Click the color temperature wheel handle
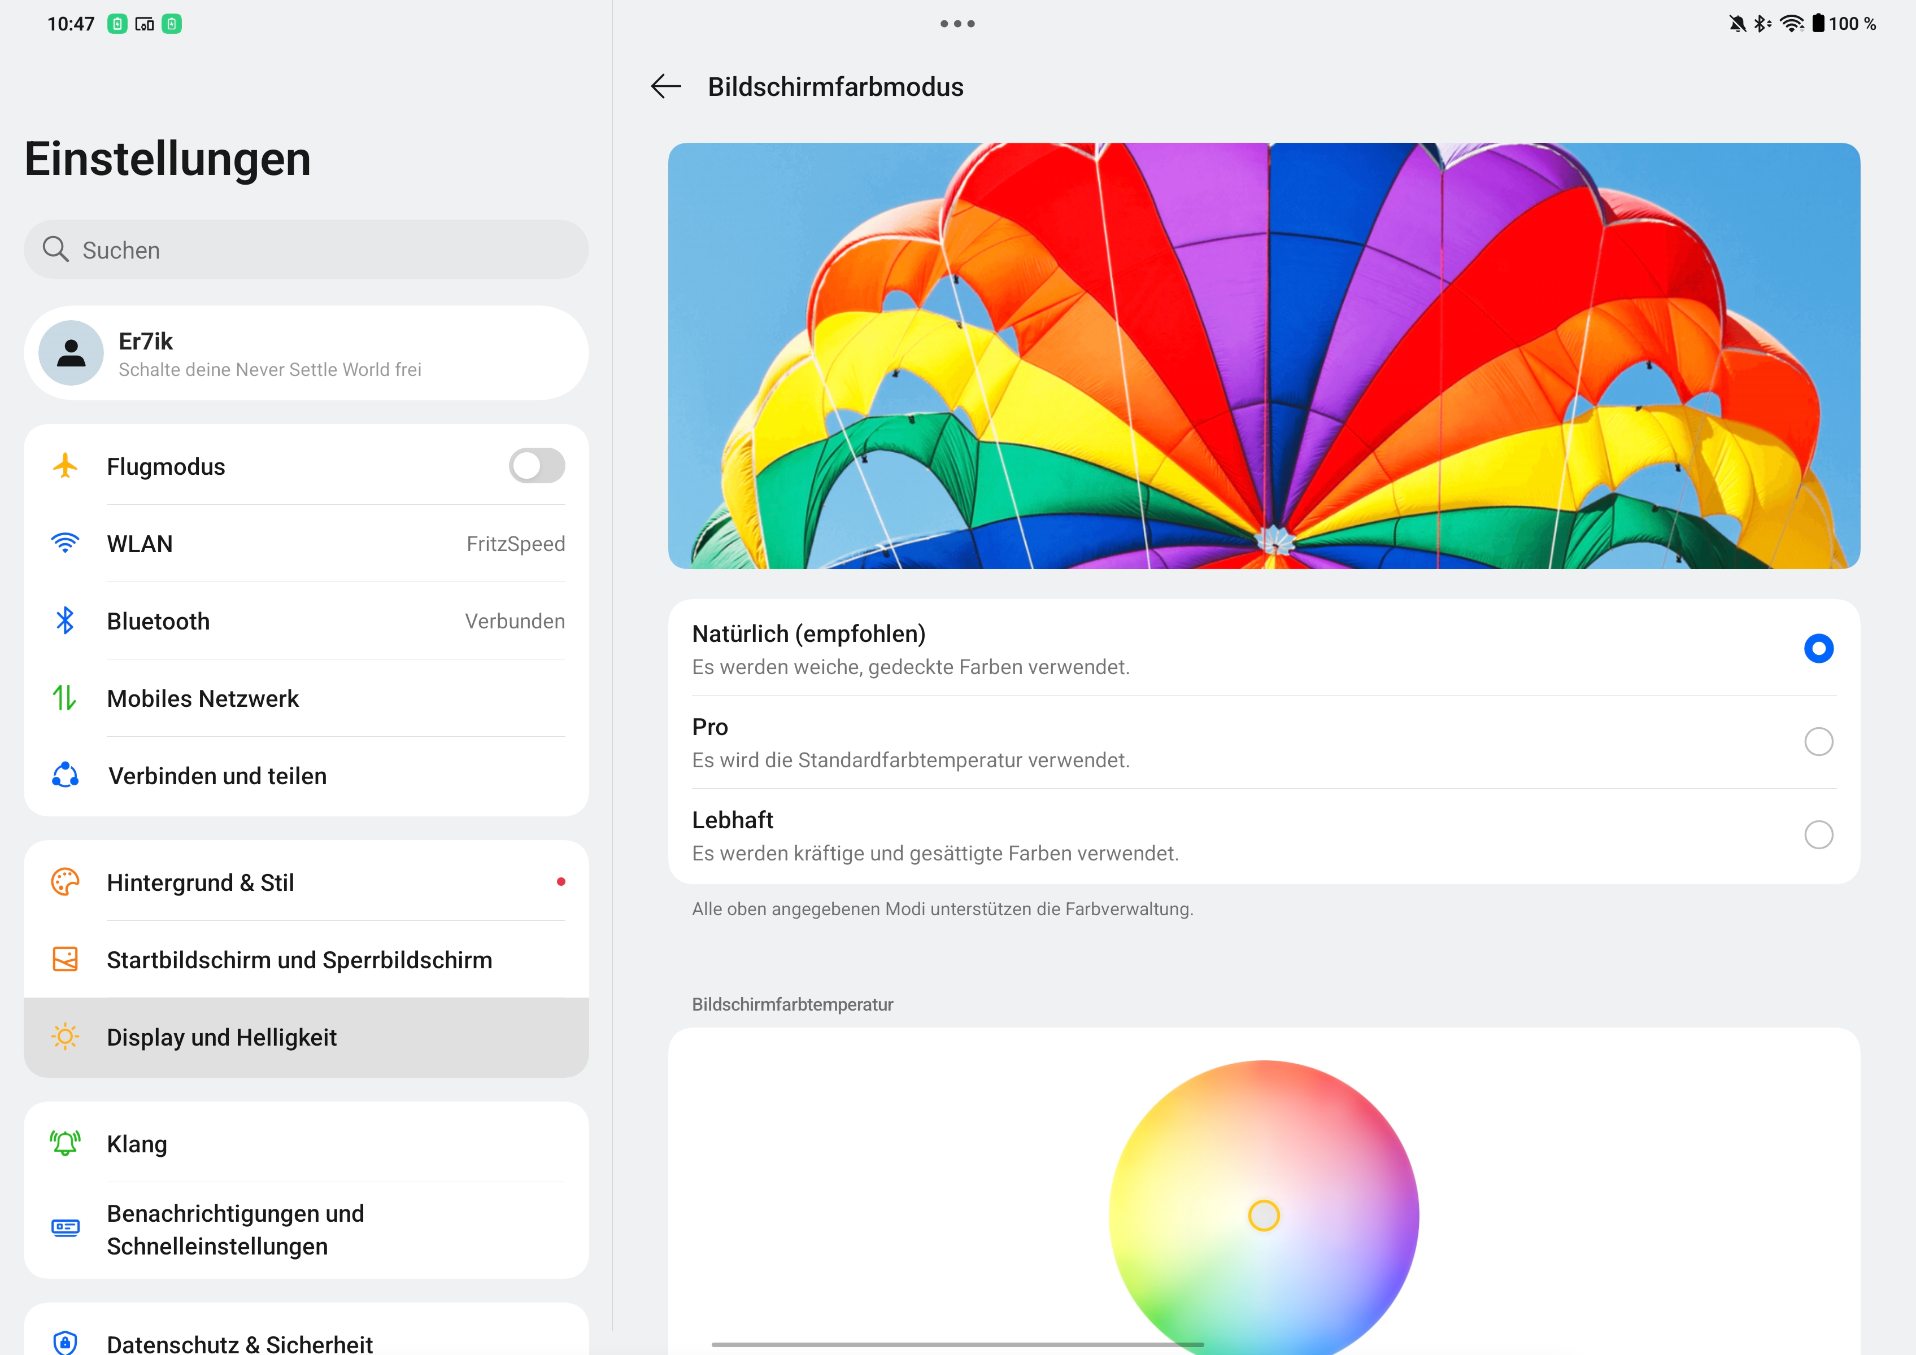 (1264, 1215)
